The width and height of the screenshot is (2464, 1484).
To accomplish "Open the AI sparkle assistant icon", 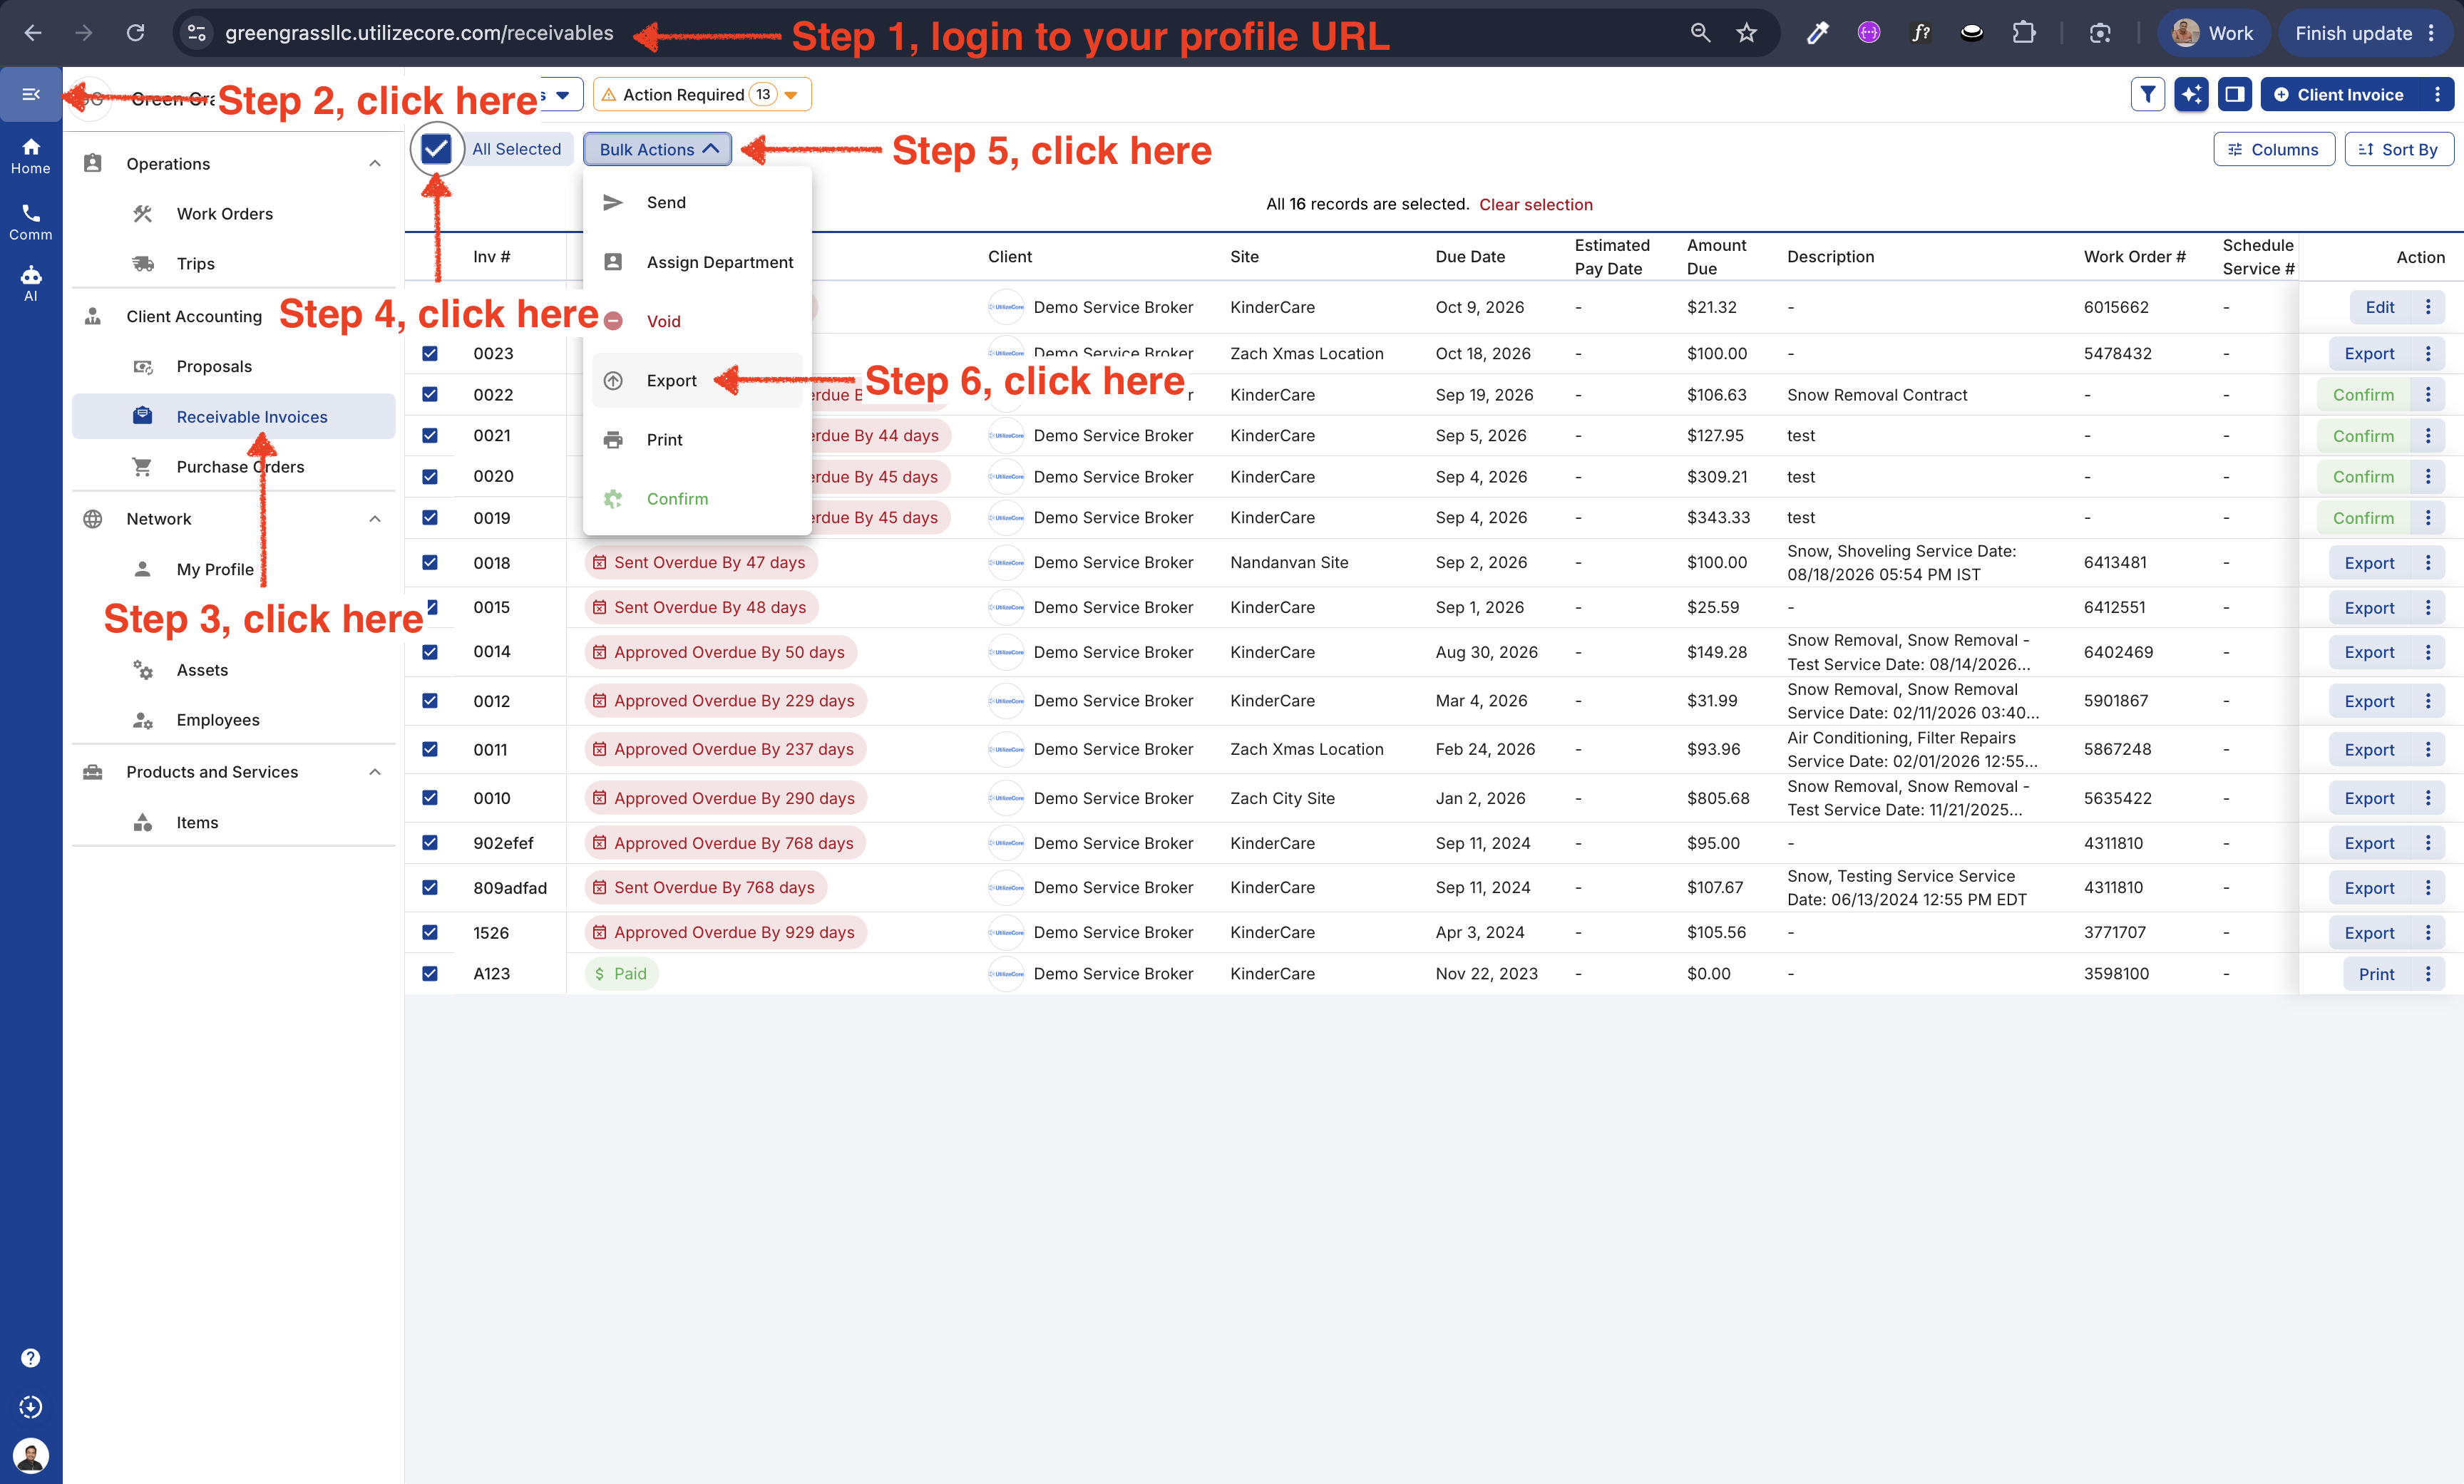I will click(2190, 94).
